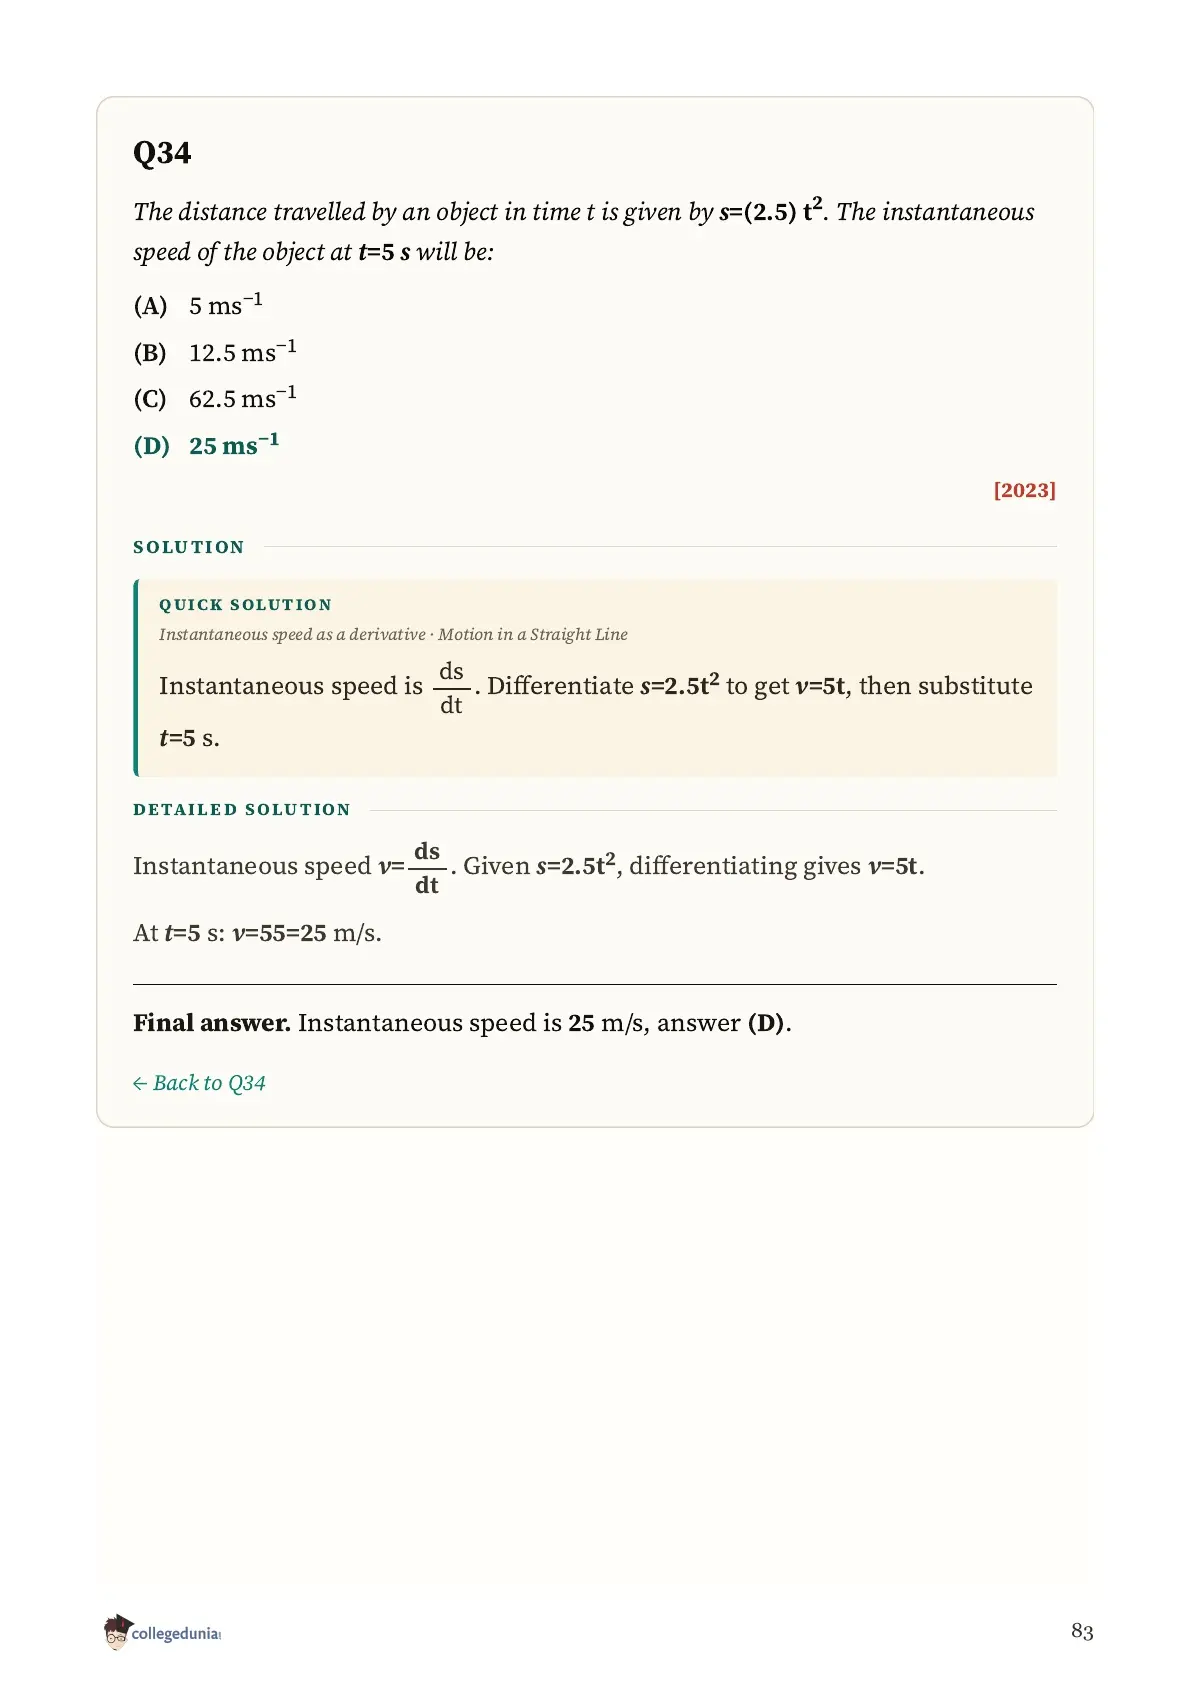This screenshot has height=1684, width=1190.
Task: Click the Final answer line
Action: pyautogui.click(x=462, y=1023)
